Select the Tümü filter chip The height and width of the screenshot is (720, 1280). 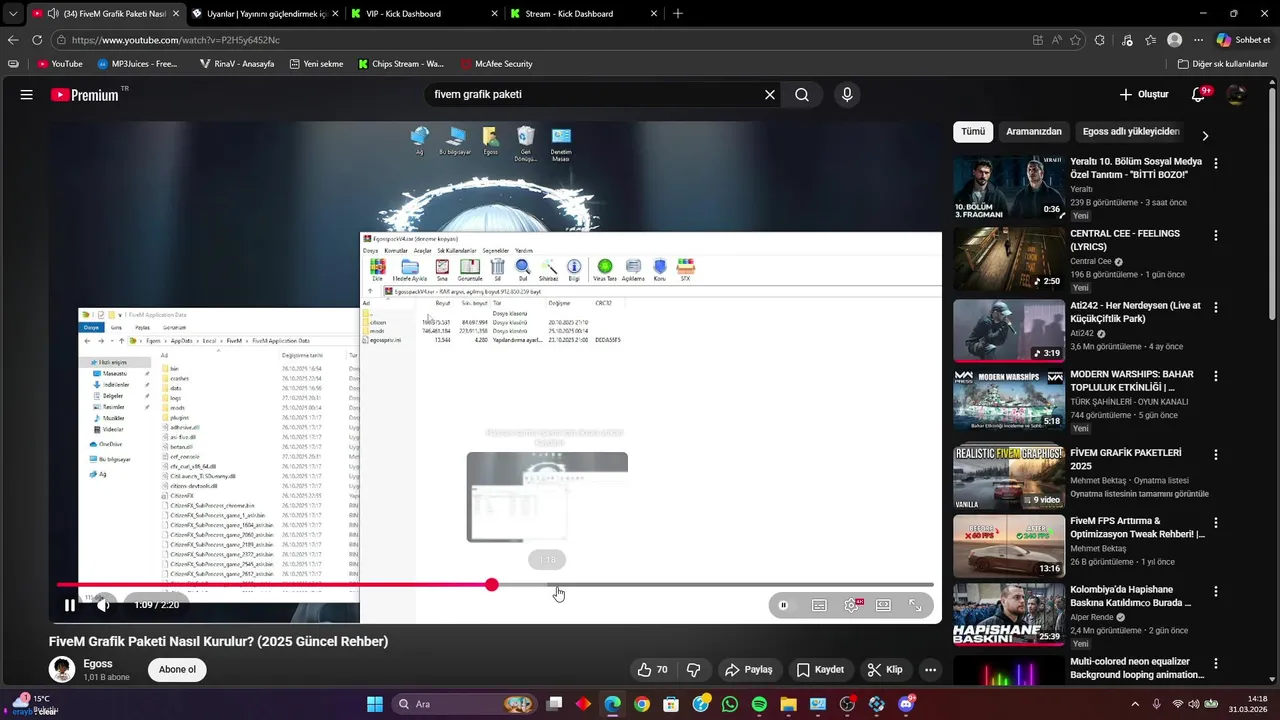(x=973, y=132)
